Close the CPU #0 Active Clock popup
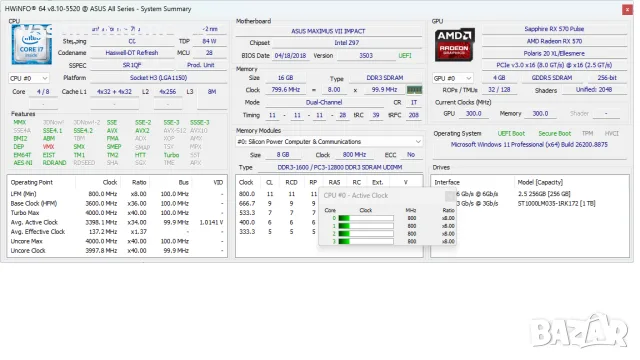 click(x=450, y=196)
